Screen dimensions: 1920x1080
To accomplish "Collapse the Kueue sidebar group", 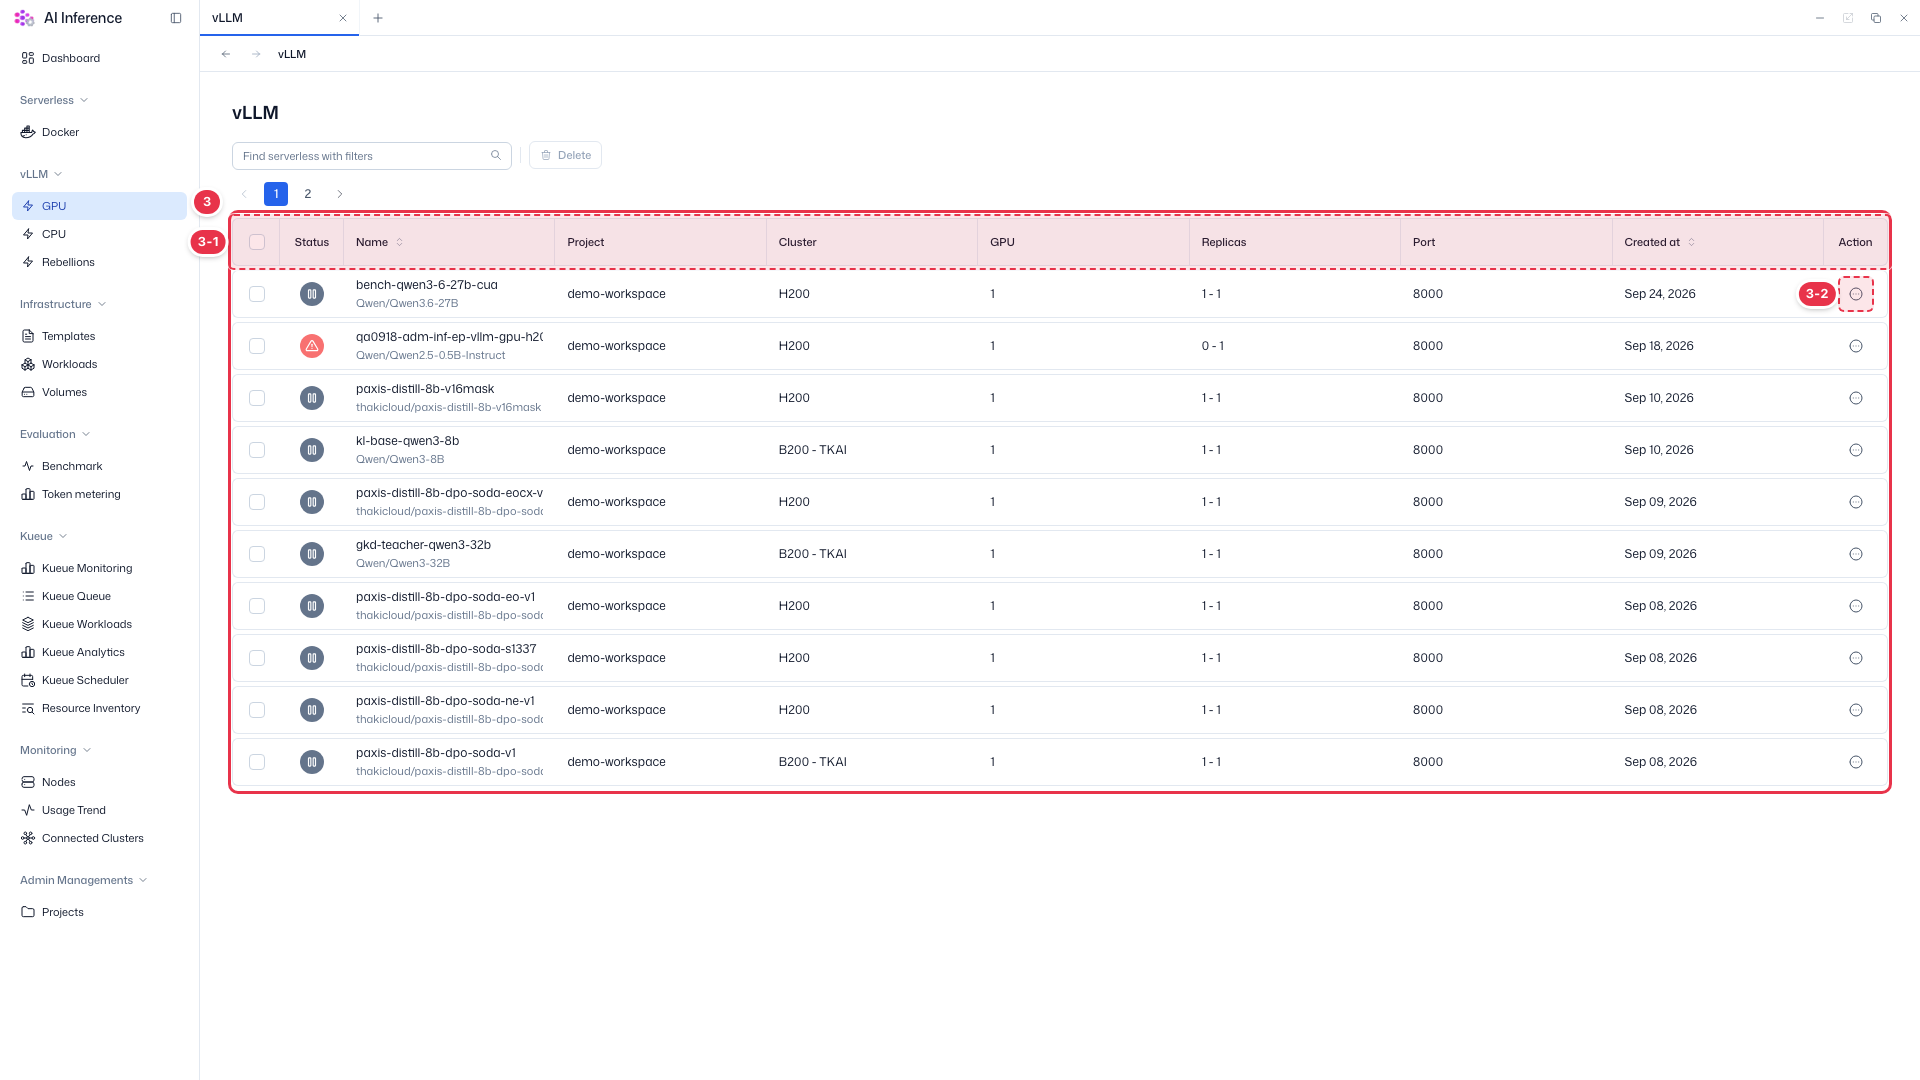I will coord(43,536).
